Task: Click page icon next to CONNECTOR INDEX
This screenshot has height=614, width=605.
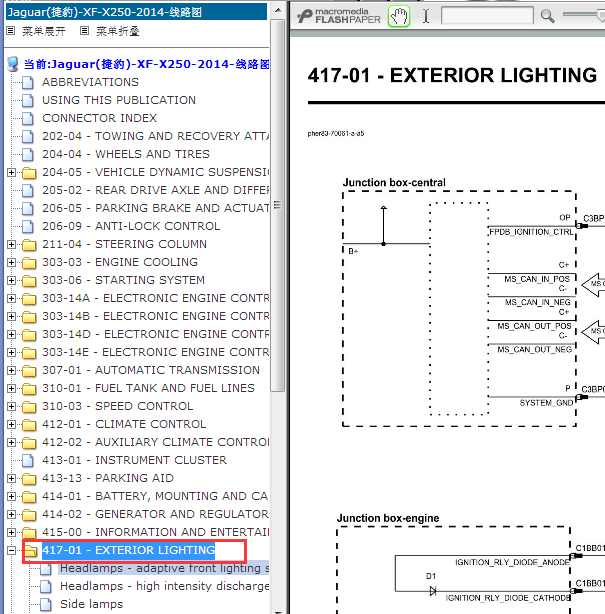Action: [x=28, y=119]
